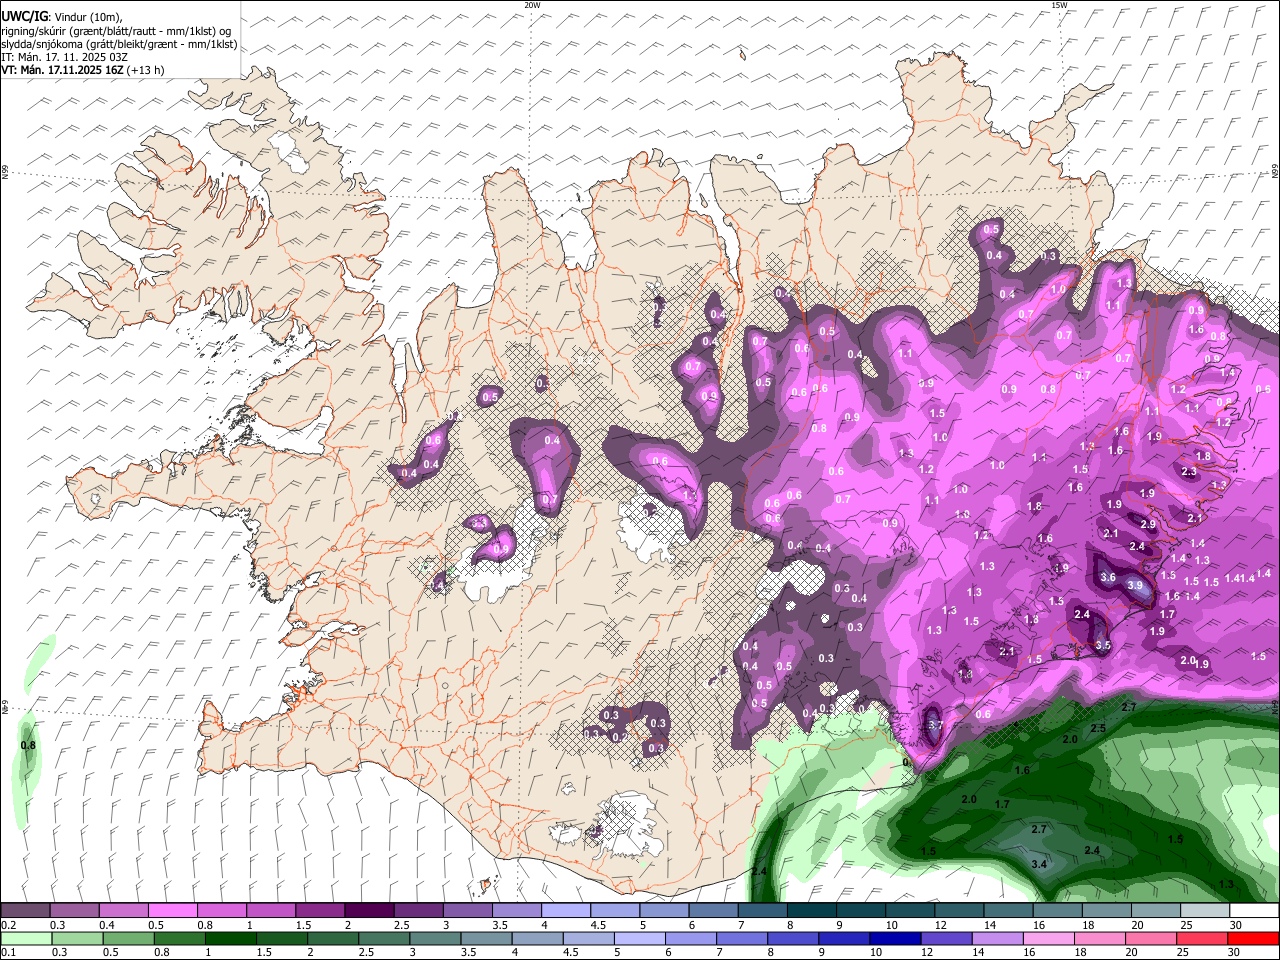Select rain scale swatch between 0.1 and 0.3
1280x960 pixels.
point(25,939)
